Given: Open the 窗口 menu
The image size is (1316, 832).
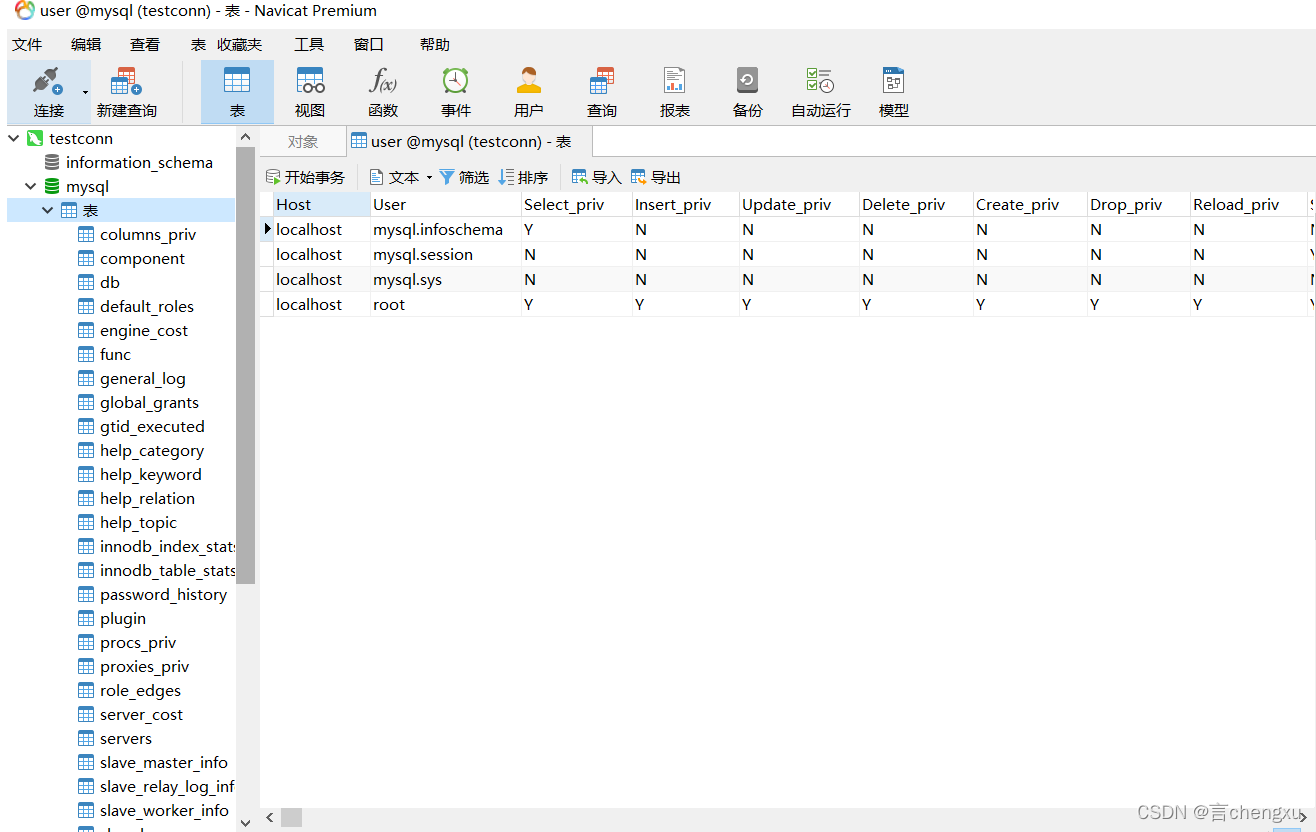Looking at the screenshot, I should (369, 44).
